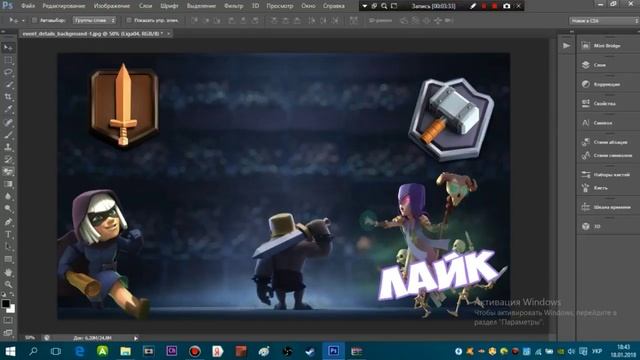Open the Символ character panel
Image resolution: width=640 pixels, height=360 pixels.
coord(607,123)
